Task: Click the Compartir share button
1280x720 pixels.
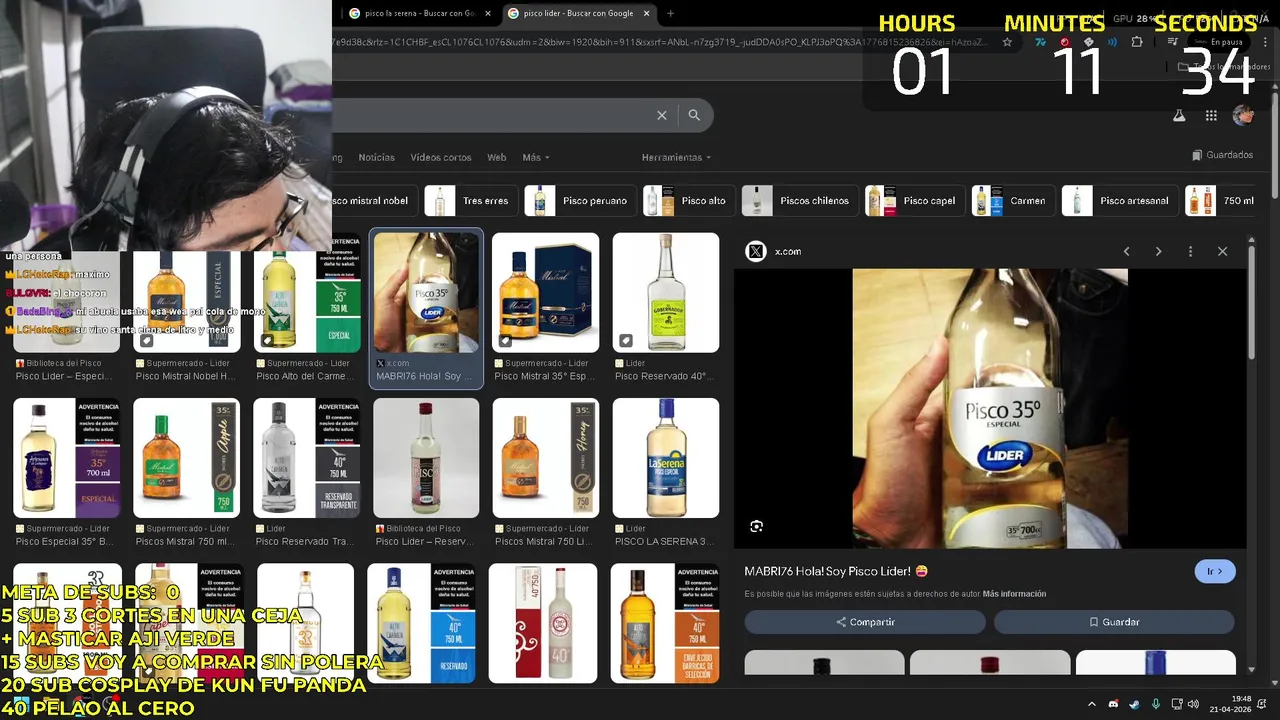Action: 865,622
